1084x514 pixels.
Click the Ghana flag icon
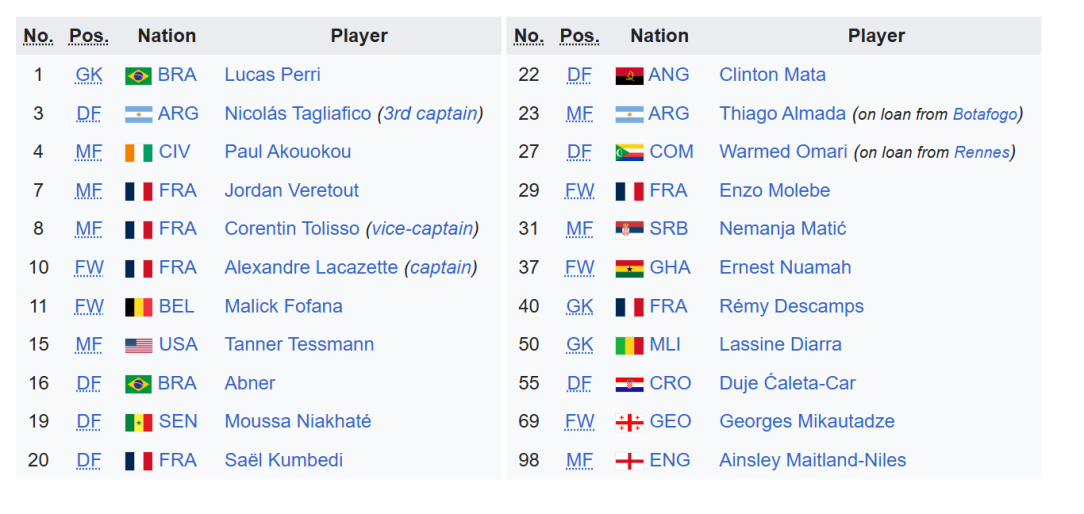point(629,268)
